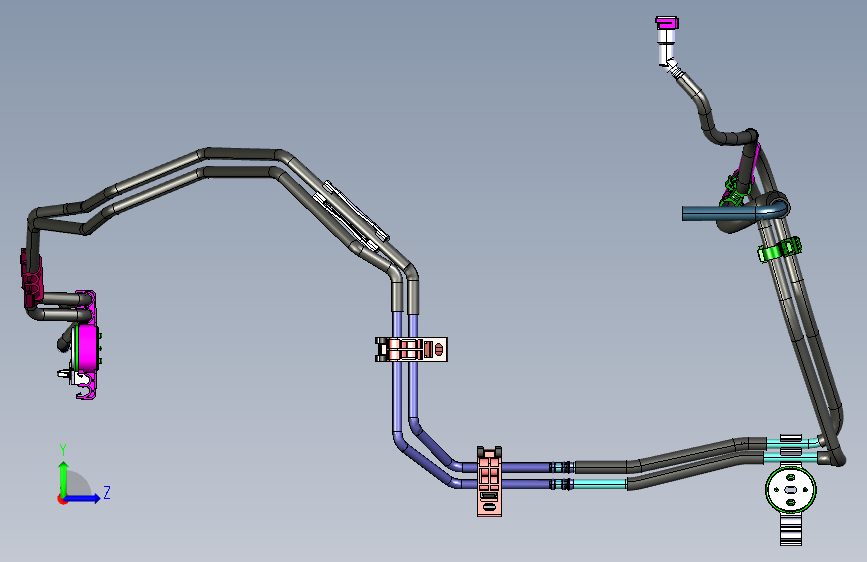Select the lower cyan tube segment left of the grey hose

(600, 483)
